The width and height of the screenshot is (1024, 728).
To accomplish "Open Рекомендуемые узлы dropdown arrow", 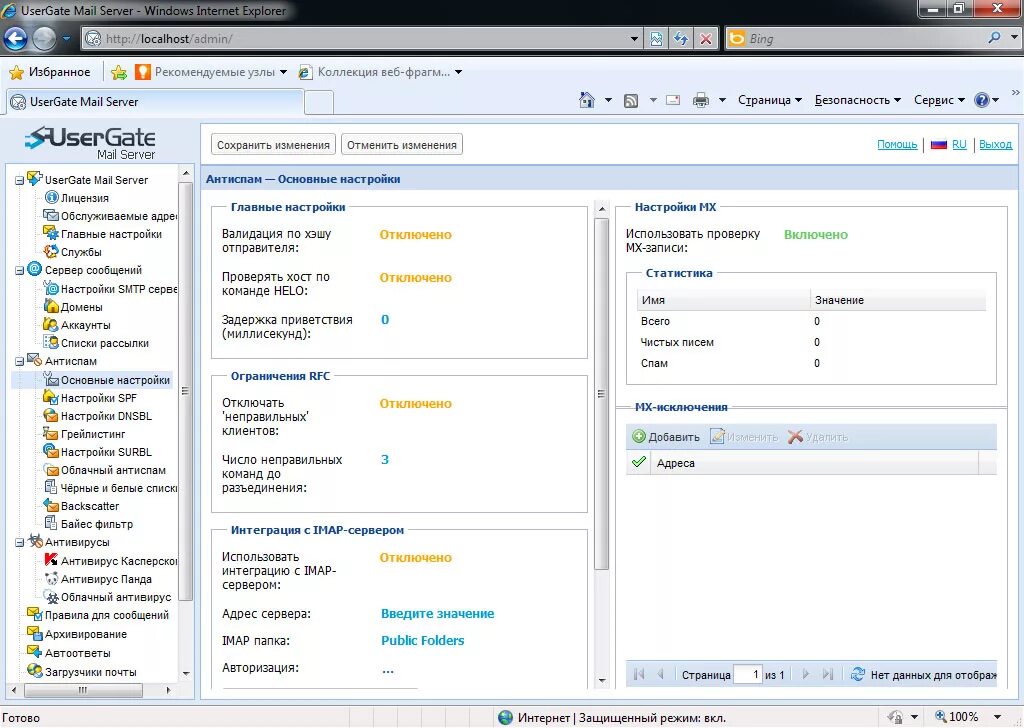I will click(x=283, y=72).
